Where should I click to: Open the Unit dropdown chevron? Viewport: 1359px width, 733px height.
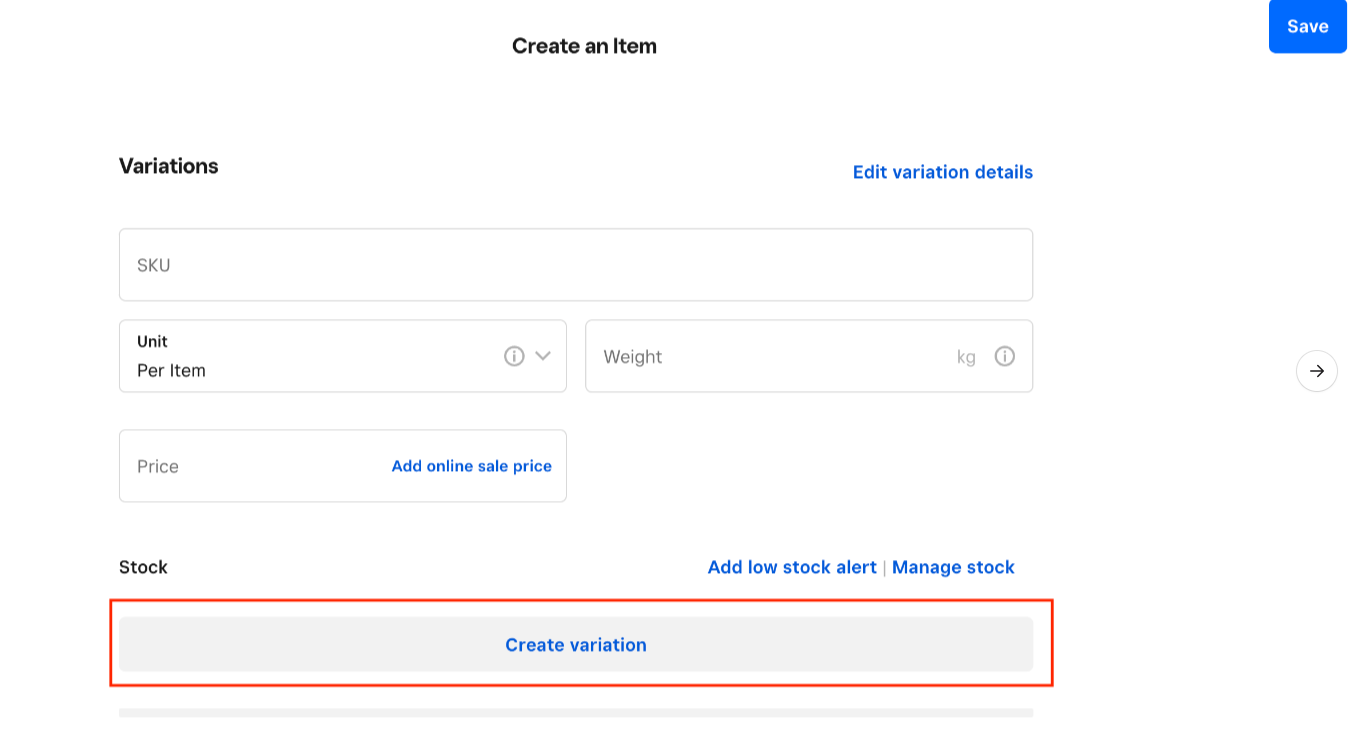coord(543,356)
